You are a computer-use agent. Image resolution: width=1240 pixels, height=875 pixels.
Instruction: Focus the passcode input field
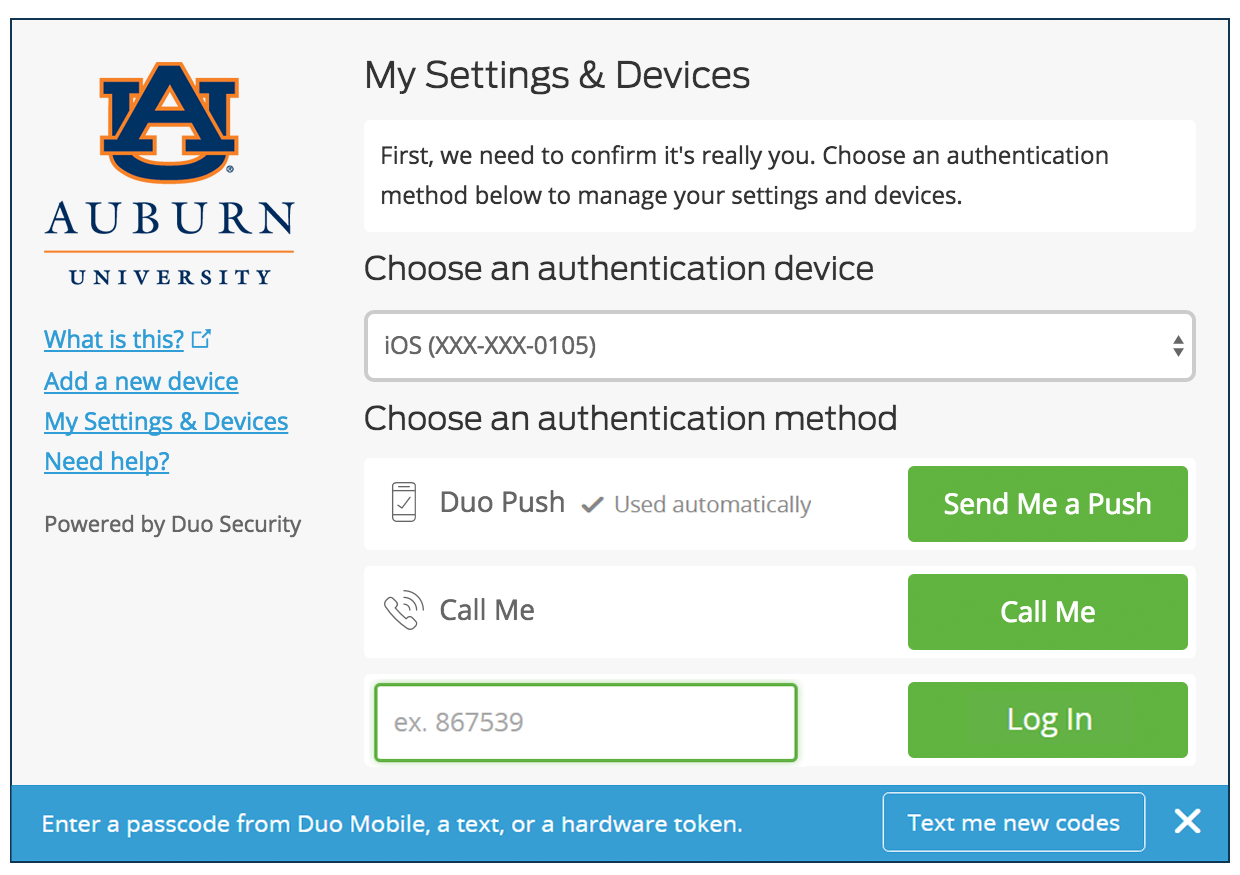[x=586, y=722]
